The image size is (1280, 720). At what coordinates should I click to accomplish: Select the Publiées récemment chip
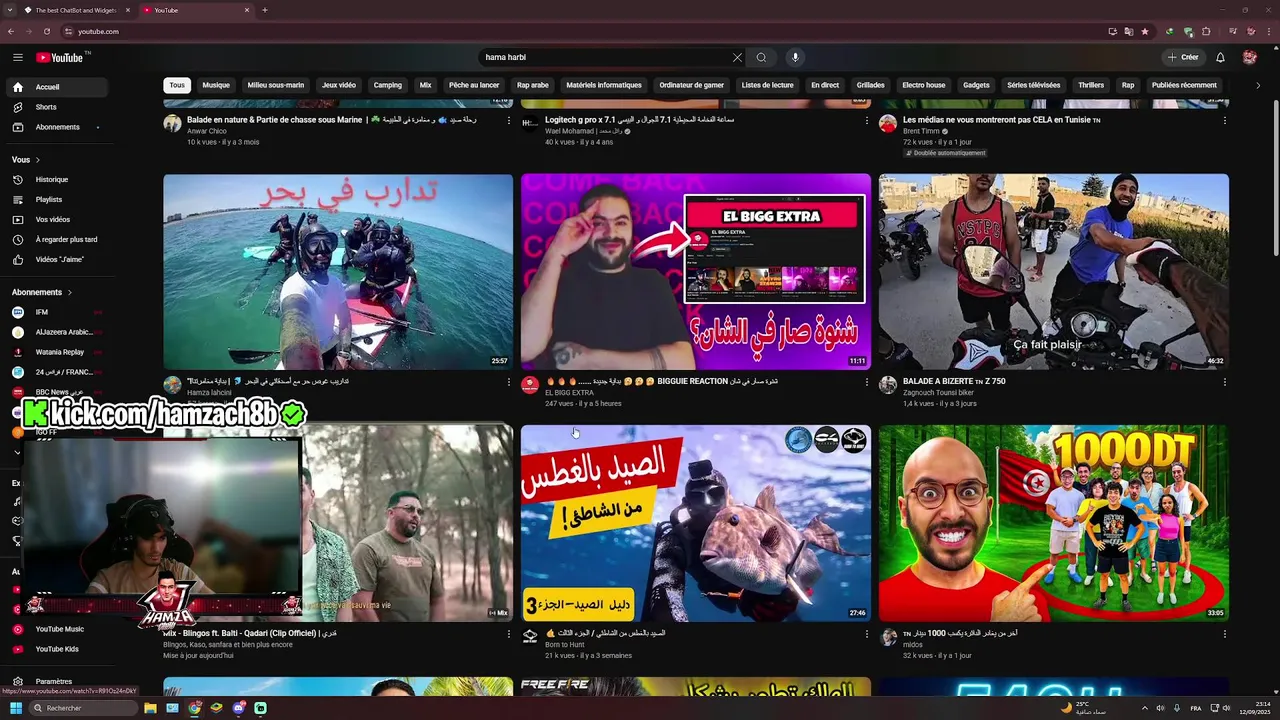(1184, 85)
